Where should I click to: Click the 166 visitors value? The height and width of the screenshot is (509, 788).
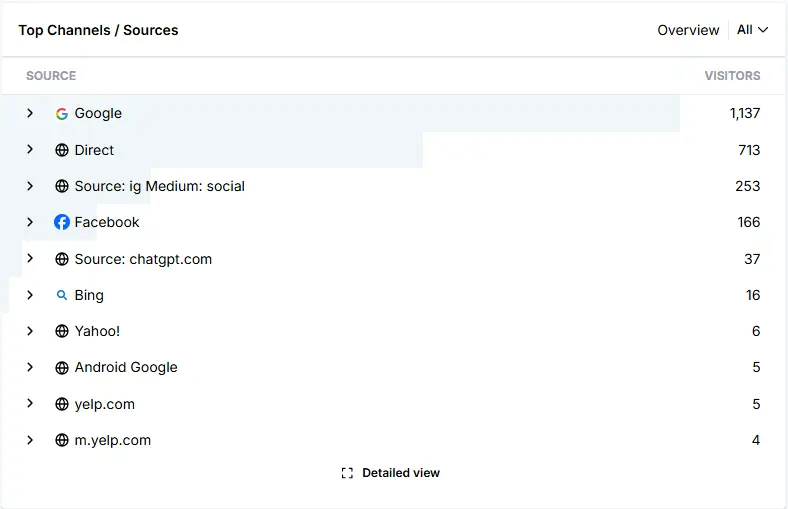tap(749, 222)
